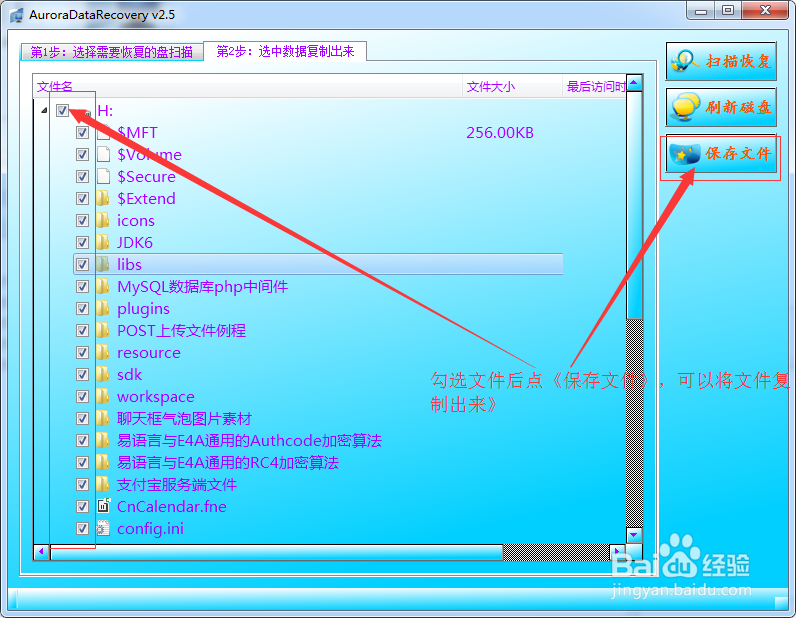Click the 支付宝服务端文件 folder icon
This screenshot has width=796, height=618.
(103, 484)
